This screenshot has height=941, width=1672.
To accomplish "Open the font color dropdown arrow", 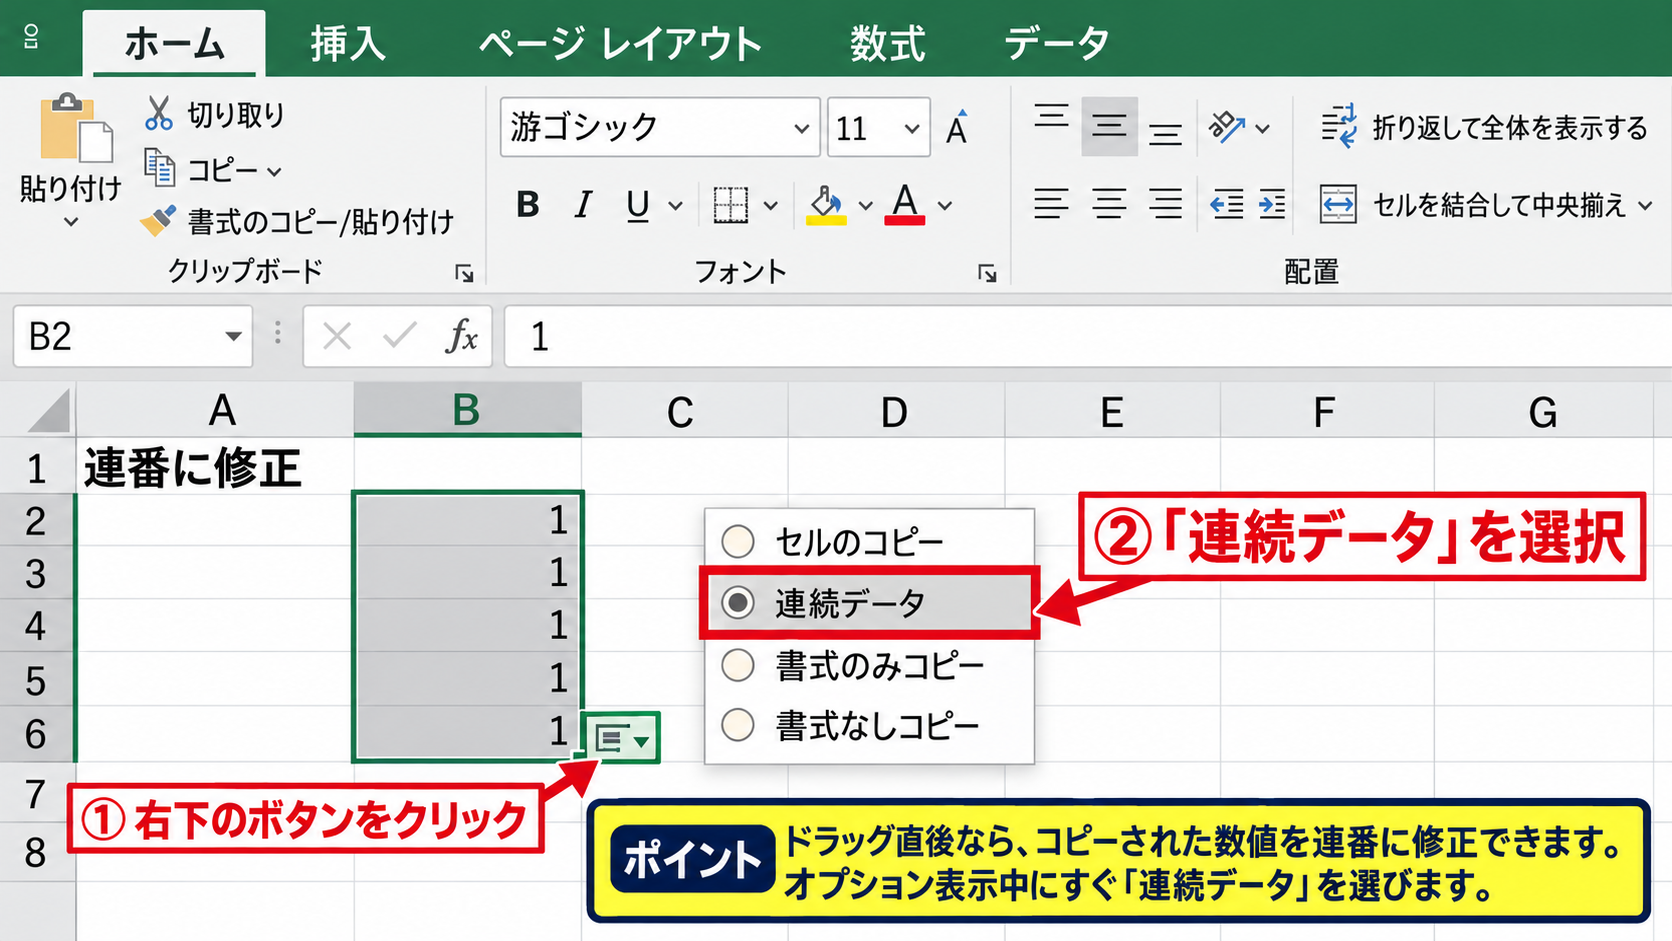I will click(x=945, y=206).
